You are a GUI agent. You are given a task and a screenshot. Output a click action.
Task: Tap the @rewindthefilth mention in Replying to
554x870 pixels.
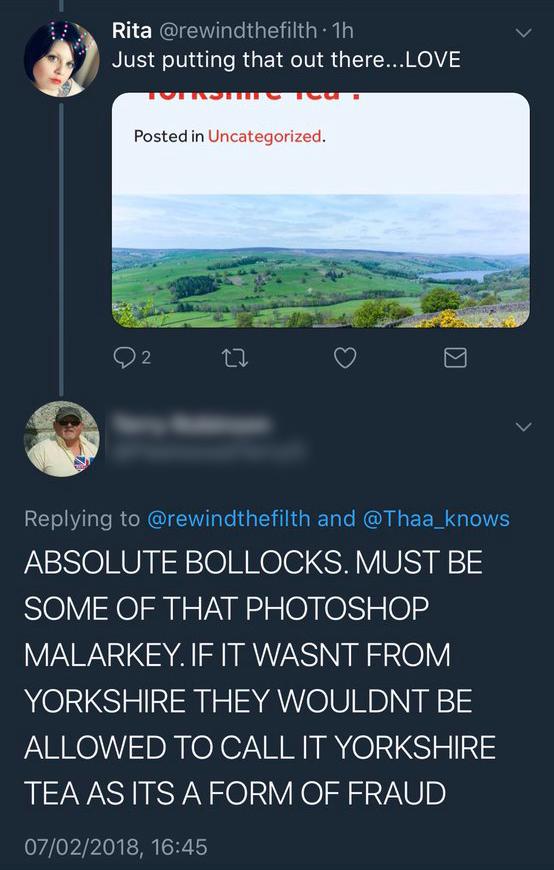point(229,519)
